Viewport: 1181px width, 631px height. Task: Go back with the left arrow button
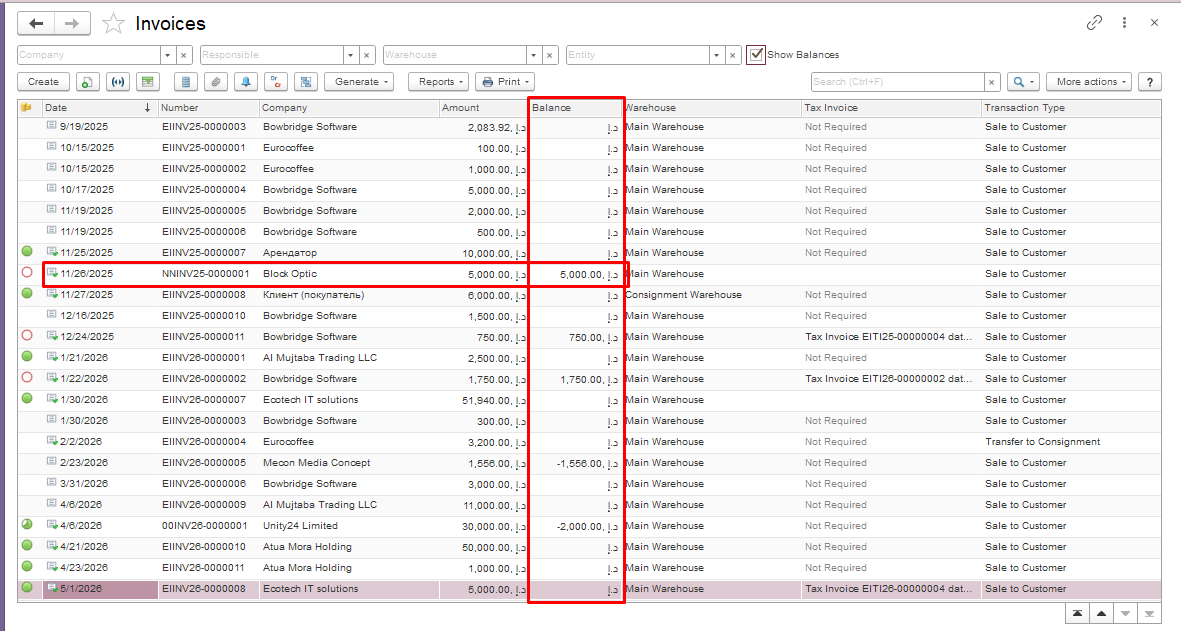click(x=35, y=23)
